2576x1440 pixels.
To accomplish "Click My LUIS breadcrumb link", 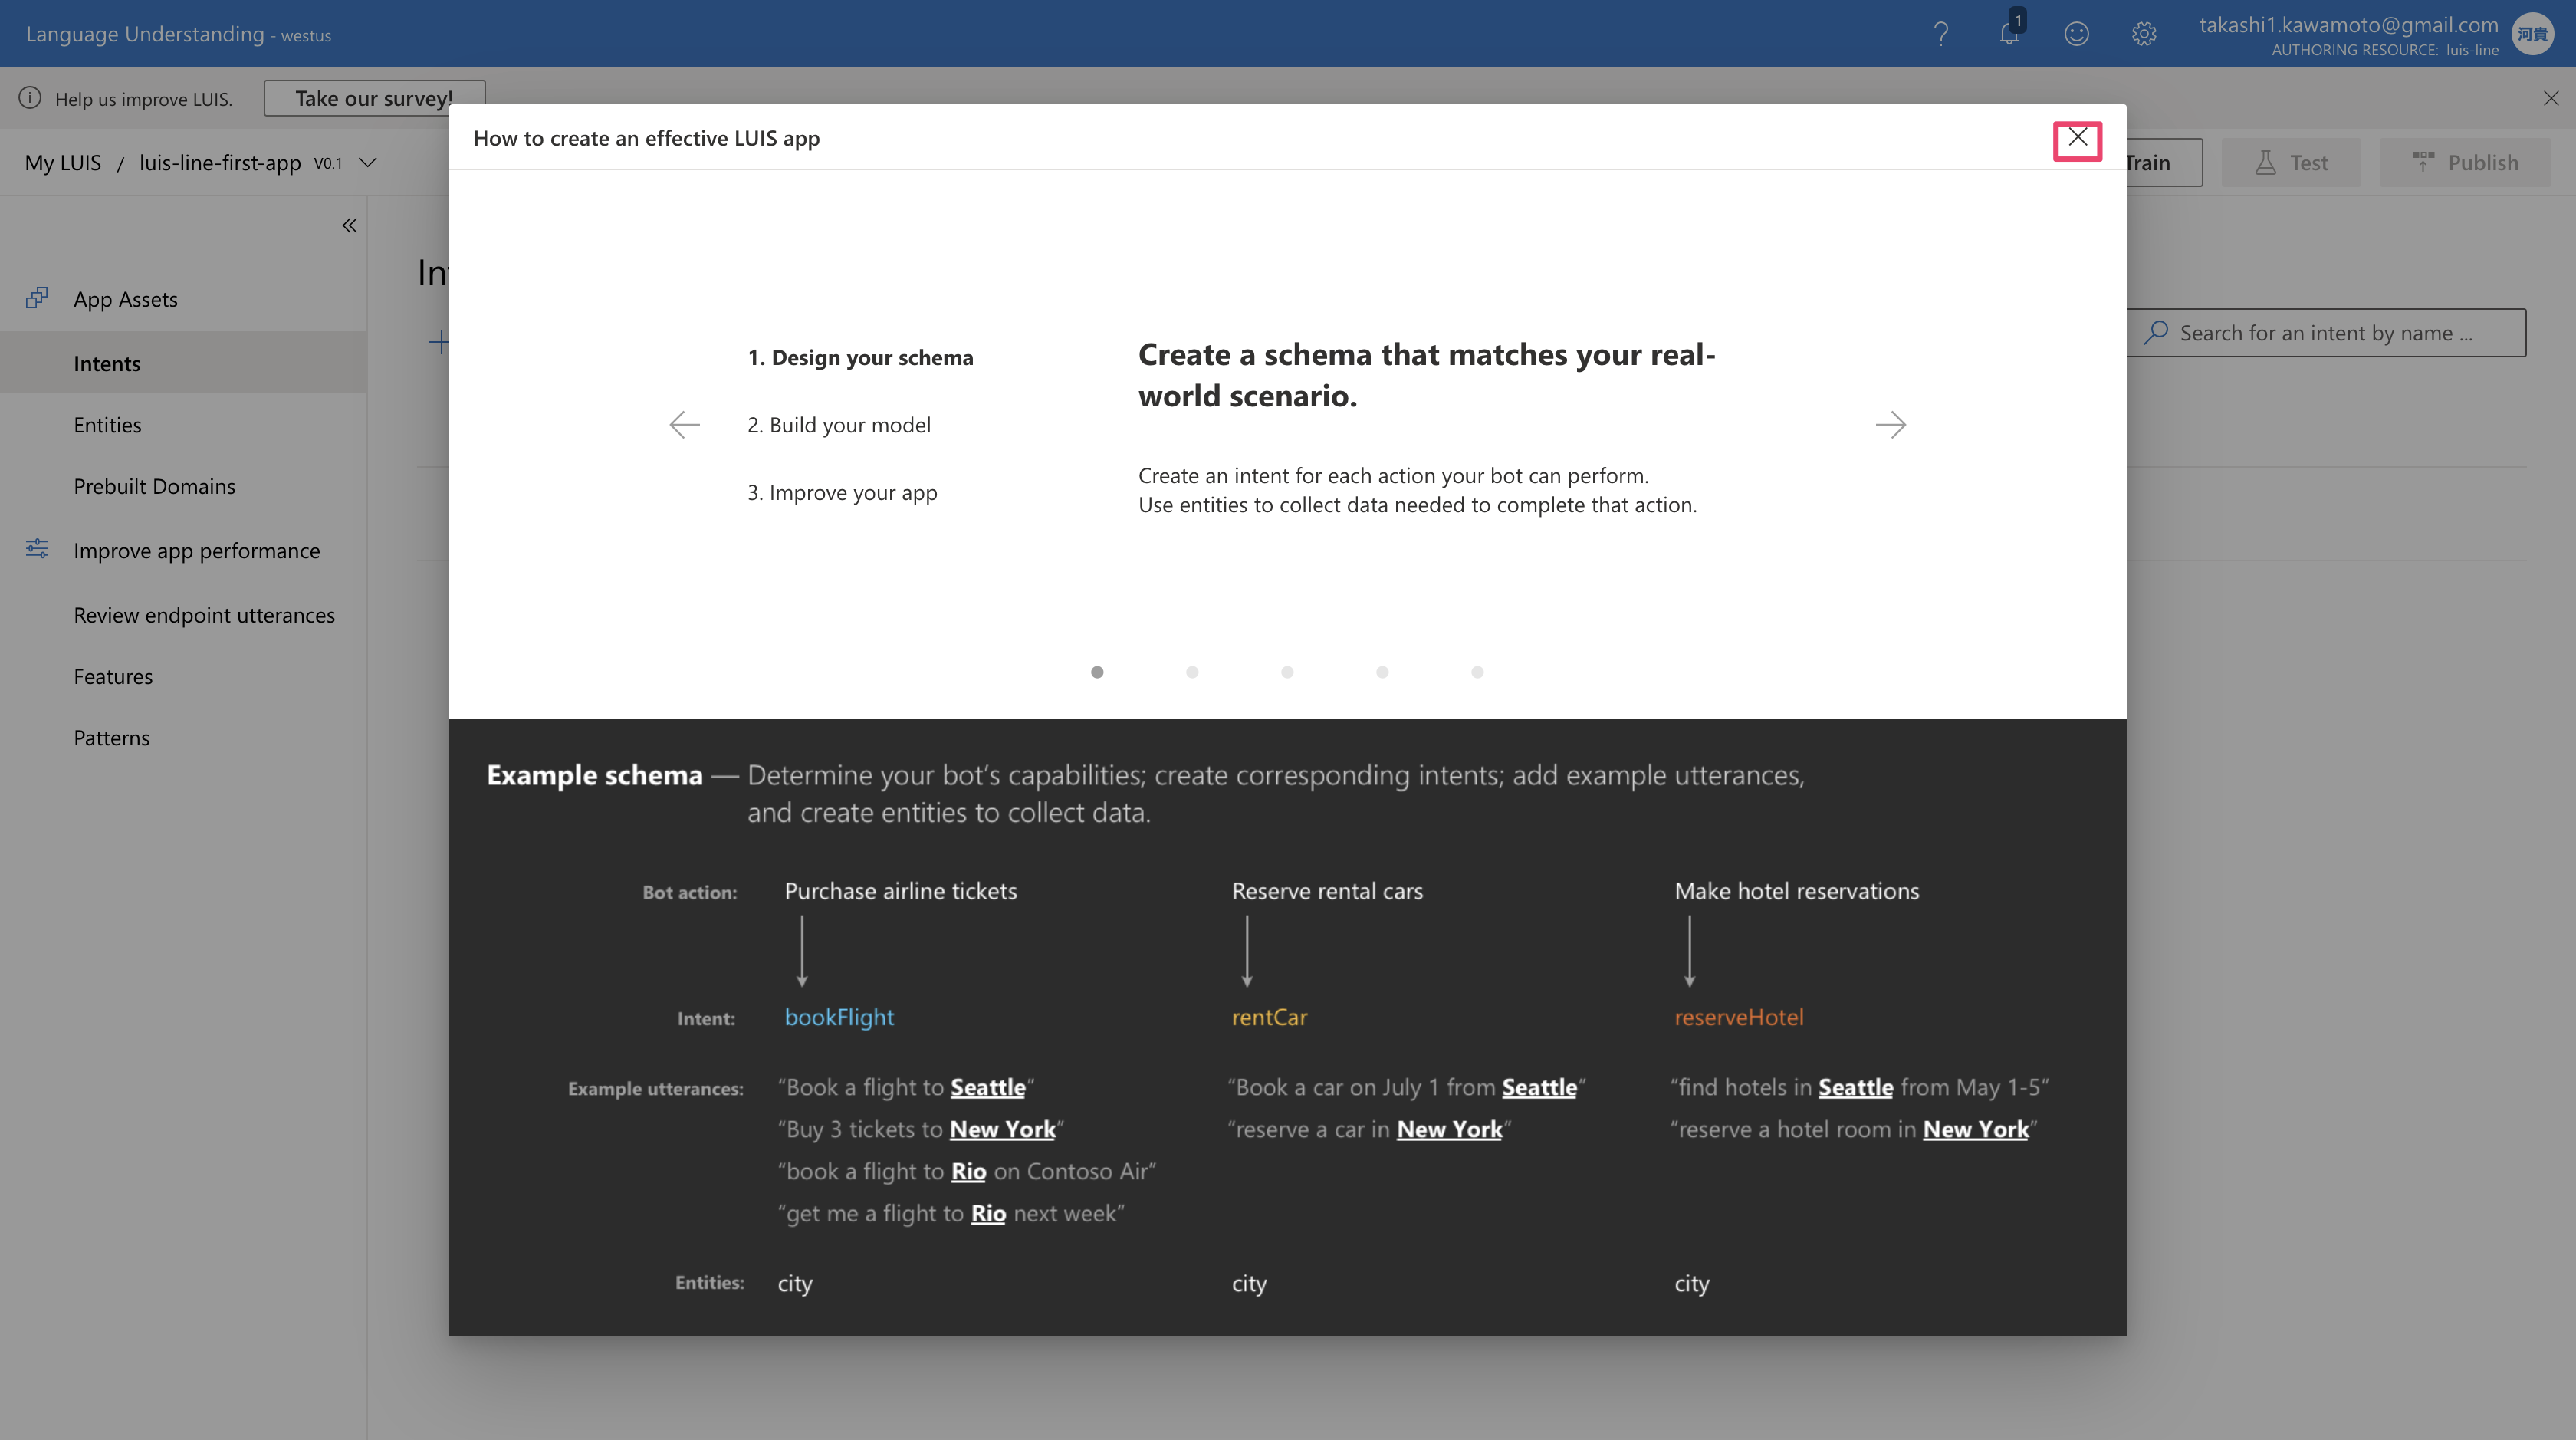I will 63,162.
